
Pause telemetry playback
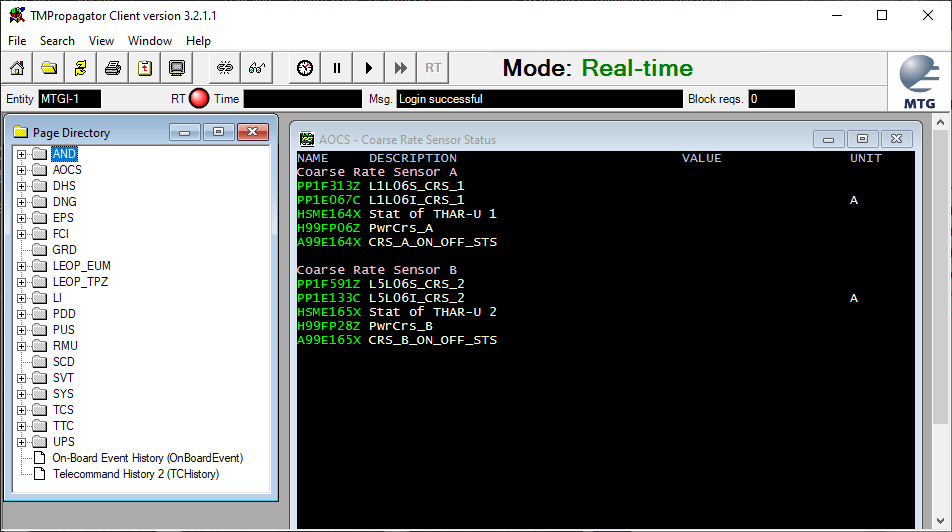[x=337, y=68]
